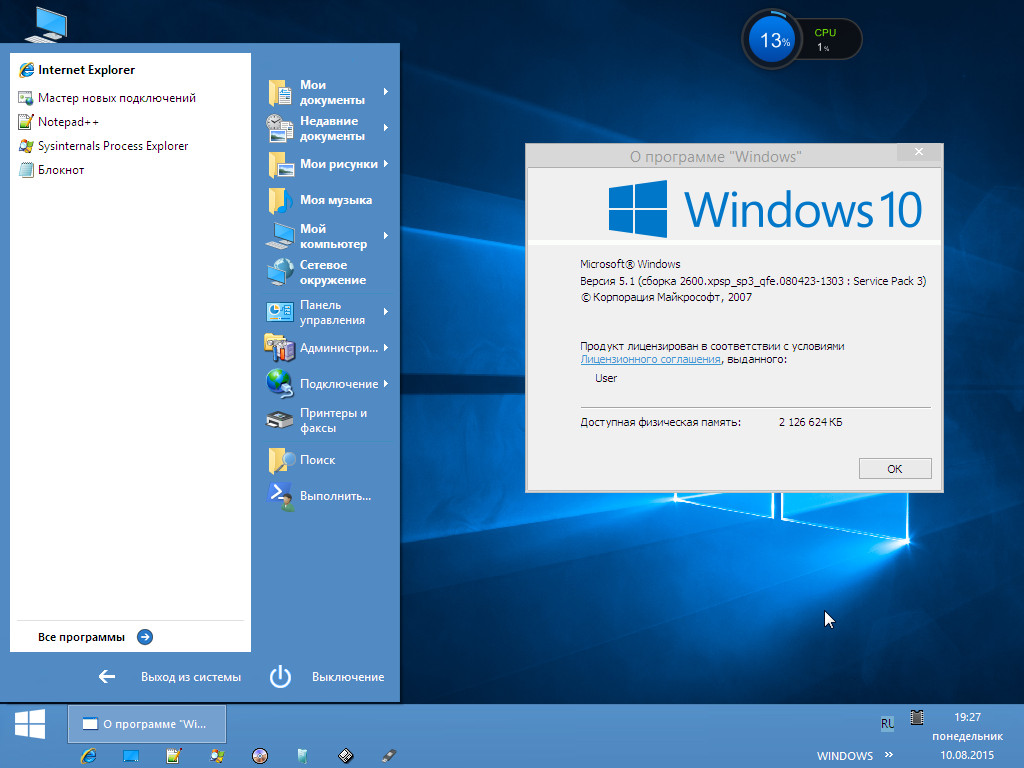Open Notepad++ from the quick launch bar
The height and width of the screenshot is (768, 1024).
[173, 755]
